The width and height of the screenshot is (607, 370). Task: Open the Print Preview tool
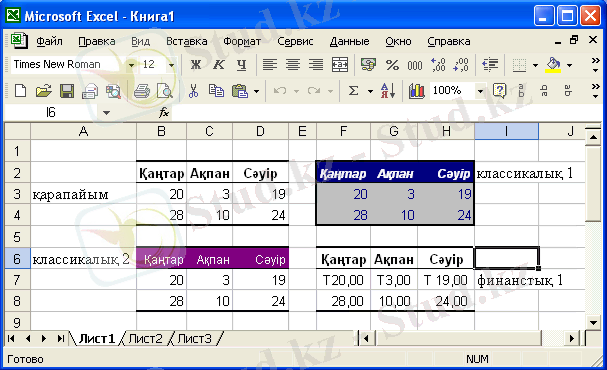coord(165,91)
